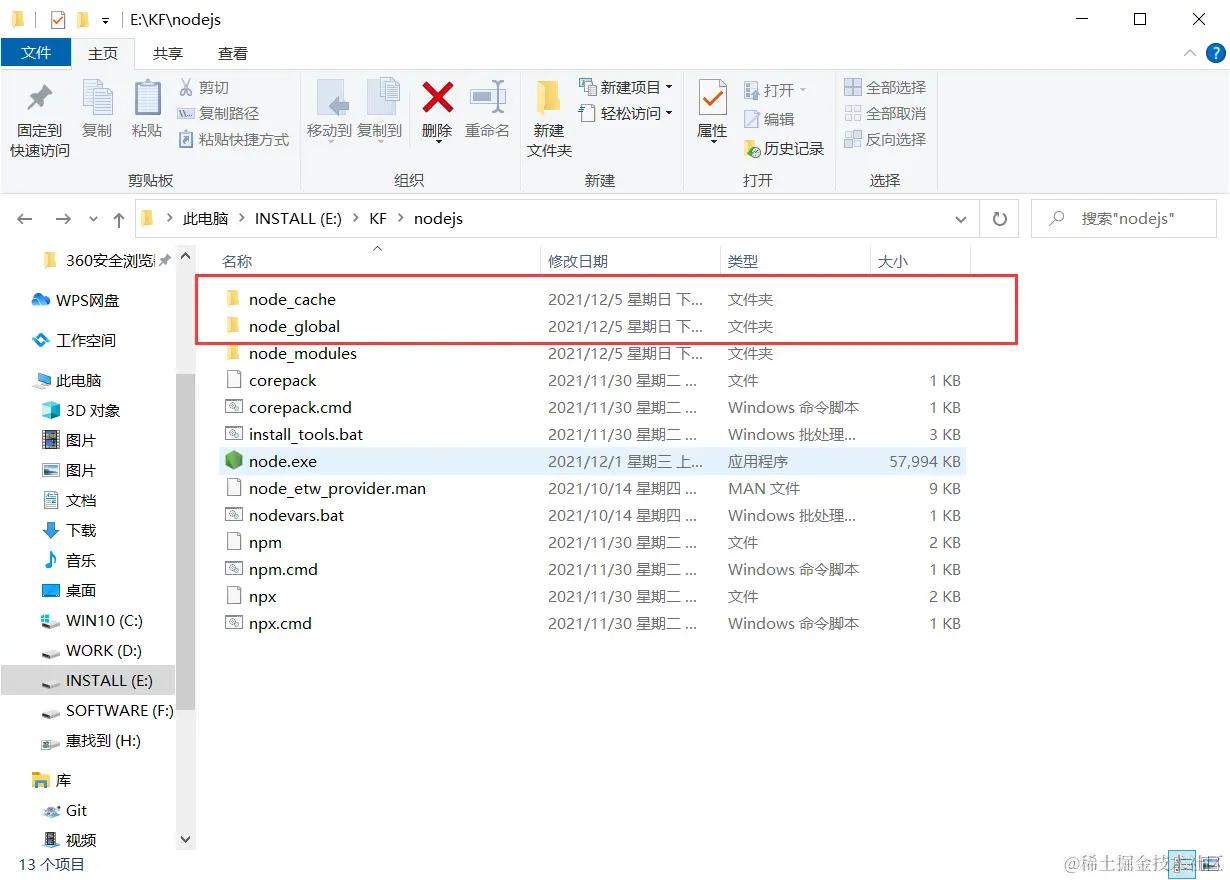Switch to View (查看) tab
Screen dimensions: 1230x880
click(233, 53)
